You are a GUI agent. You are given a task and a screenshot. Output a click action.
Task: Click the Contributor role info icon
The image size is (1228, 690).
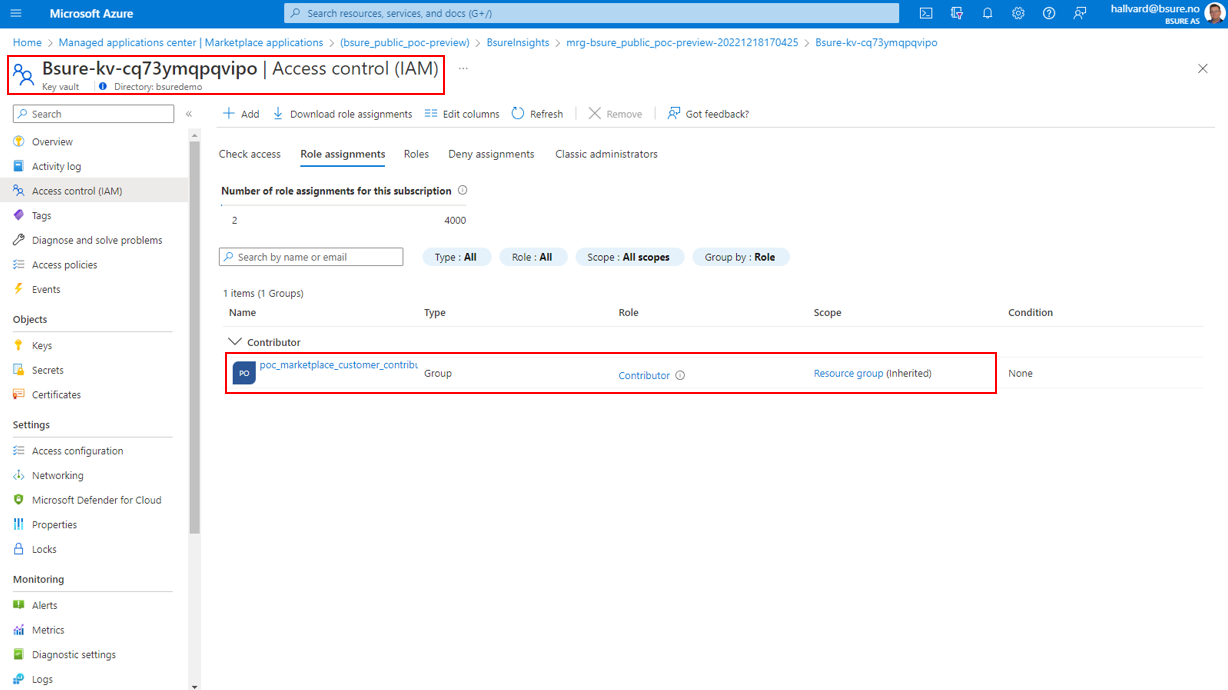680,376
